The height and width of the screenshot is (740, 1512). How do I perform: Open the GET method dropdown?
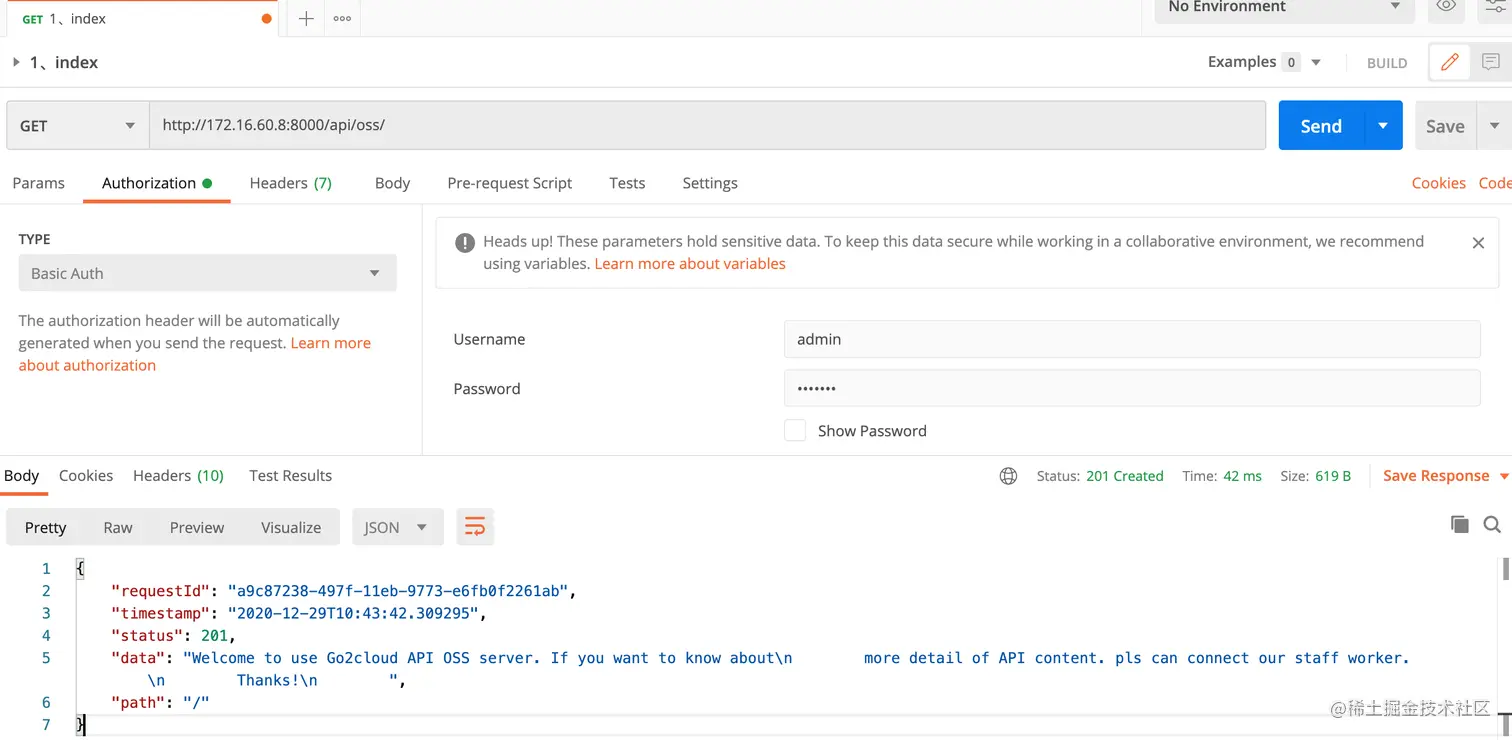78,126
